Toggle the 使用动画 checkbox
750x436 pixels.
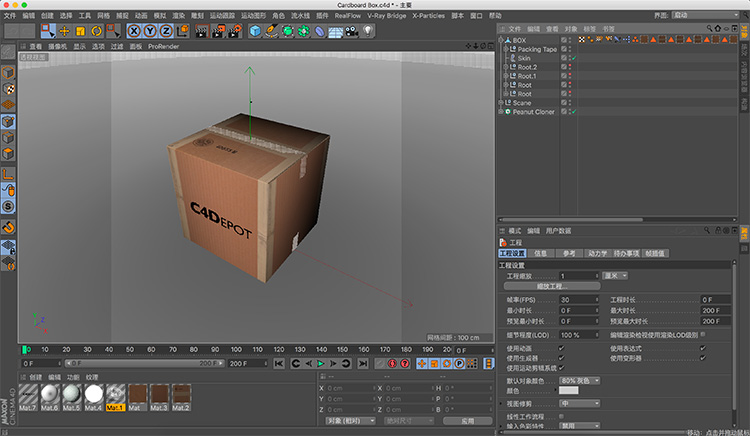(x=562, y=349)
